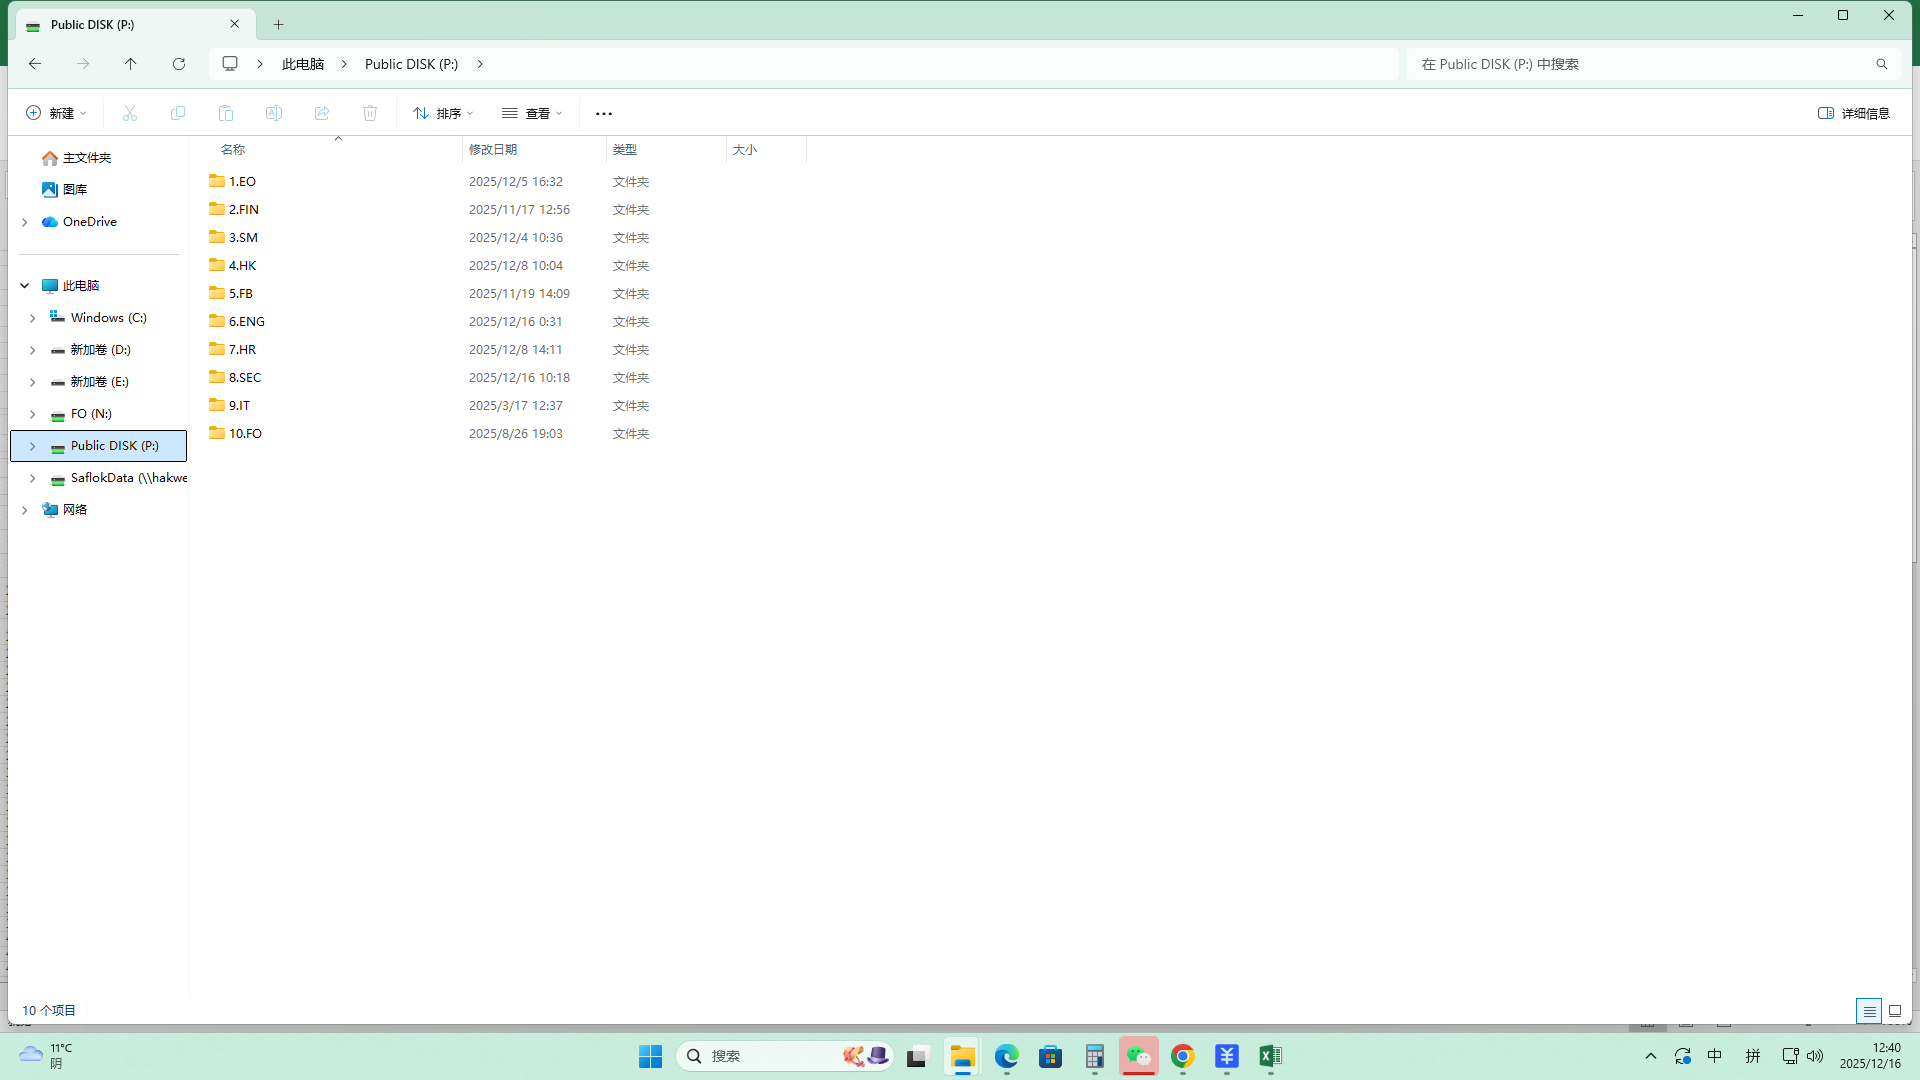Switch to details list view in status bar
Screen dimensions: 1920x1080
1868,1011
